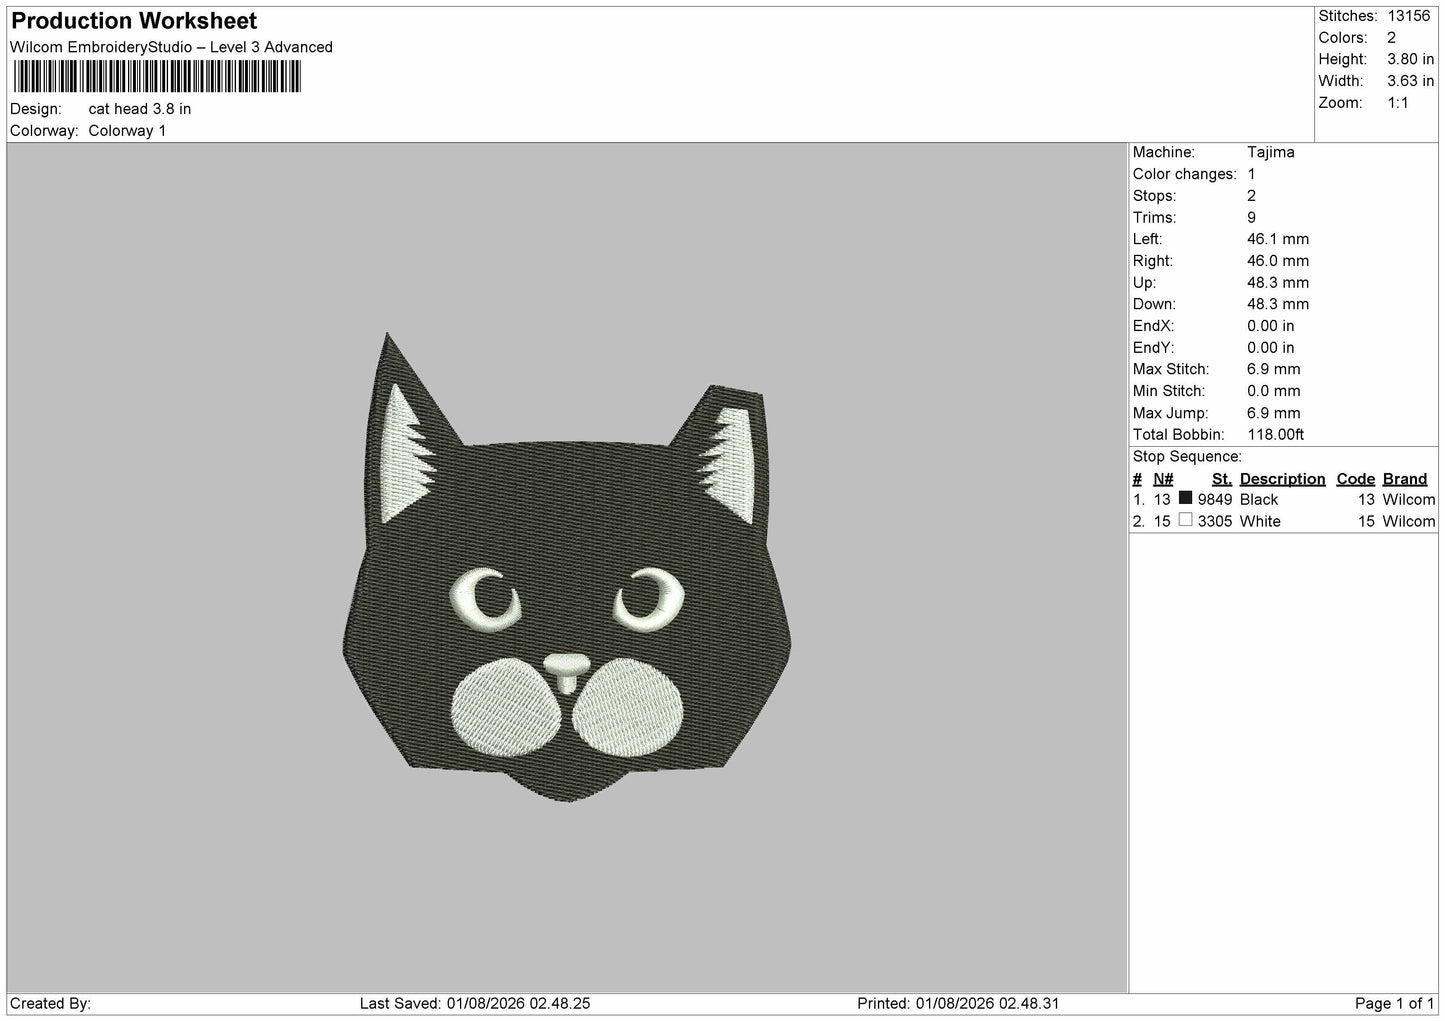Click the "Last Saved: 01/08/2026 02.48.25" footer text
The height and width of the screenshot is (1021, 1445).
point(475,1004)
